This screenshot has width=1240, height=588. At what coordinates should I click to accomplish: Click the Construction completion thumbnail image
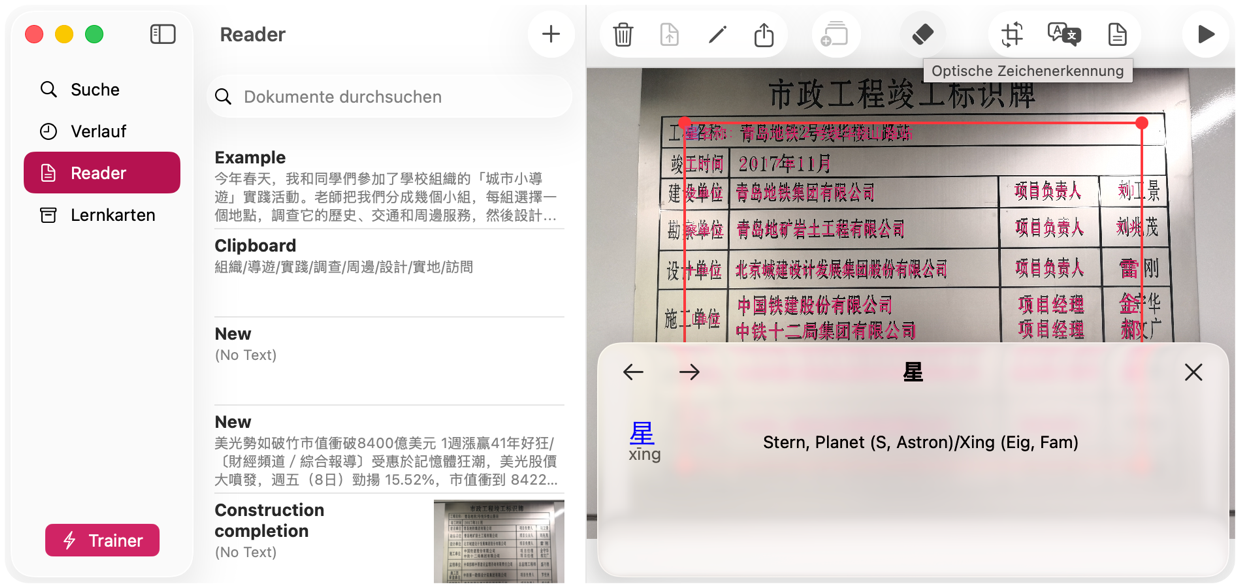click(499, 541)
